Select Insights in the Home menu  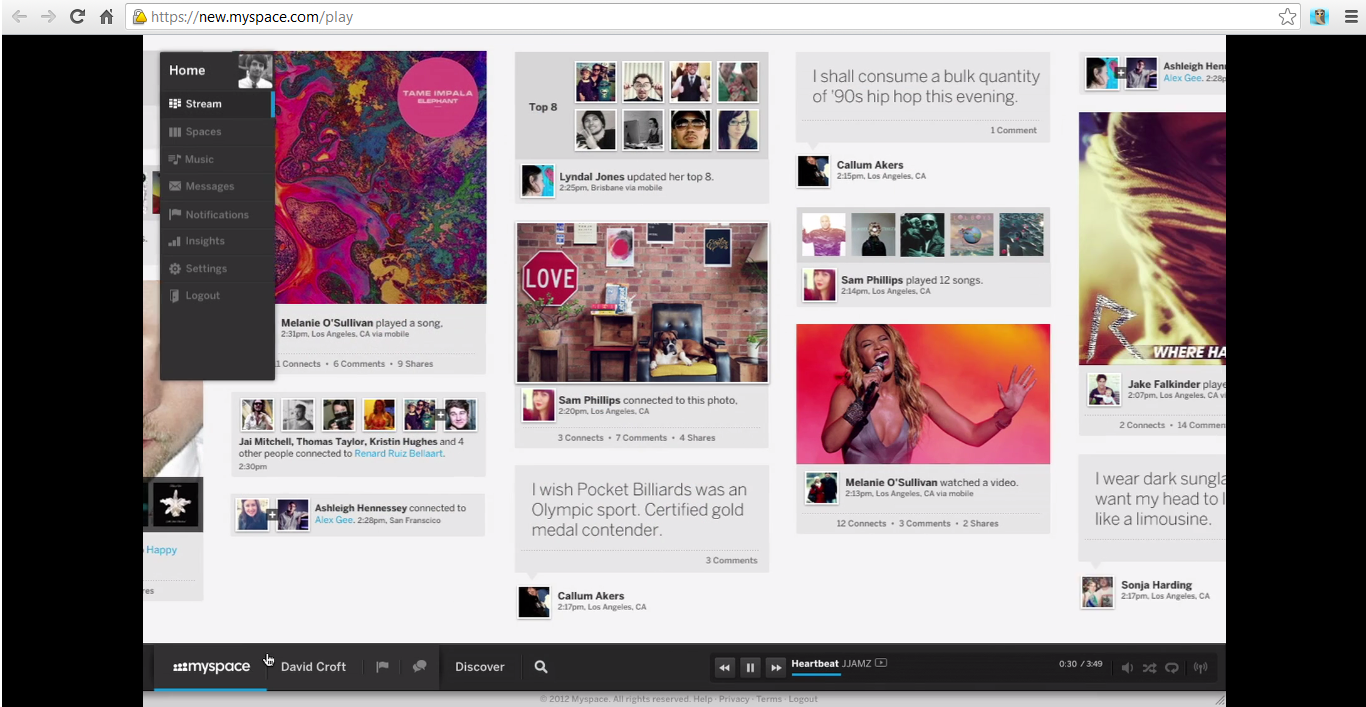[x=204, y=241]
